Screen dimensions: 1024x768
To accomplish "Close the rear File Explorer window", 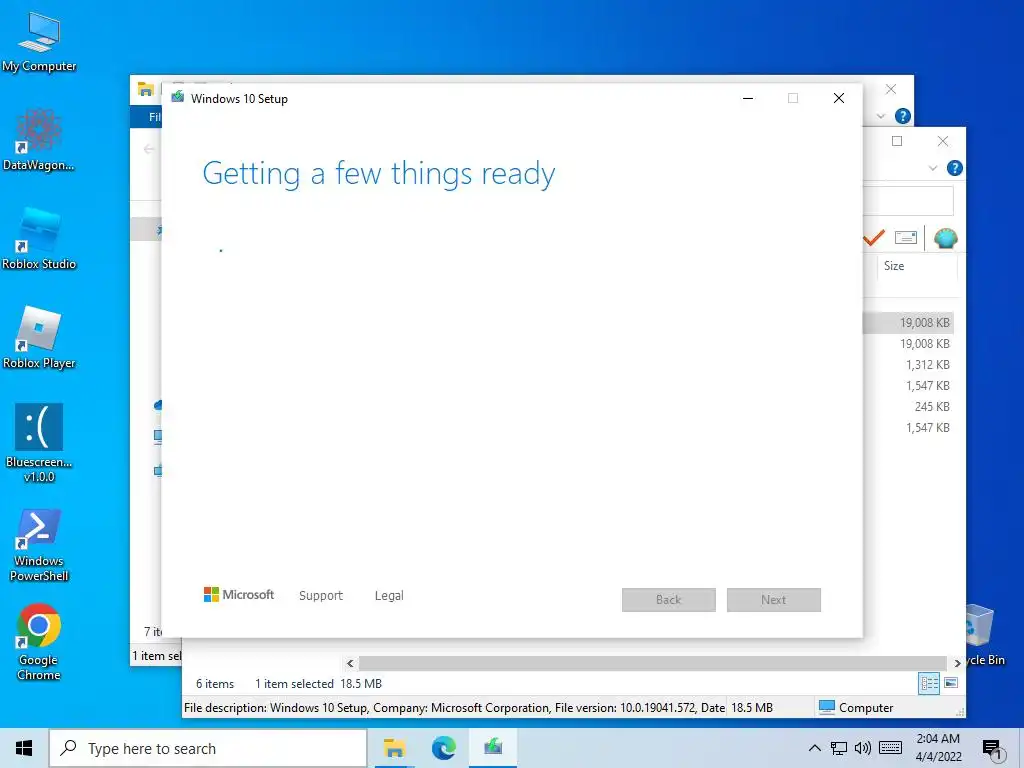I will coord(891,89).
